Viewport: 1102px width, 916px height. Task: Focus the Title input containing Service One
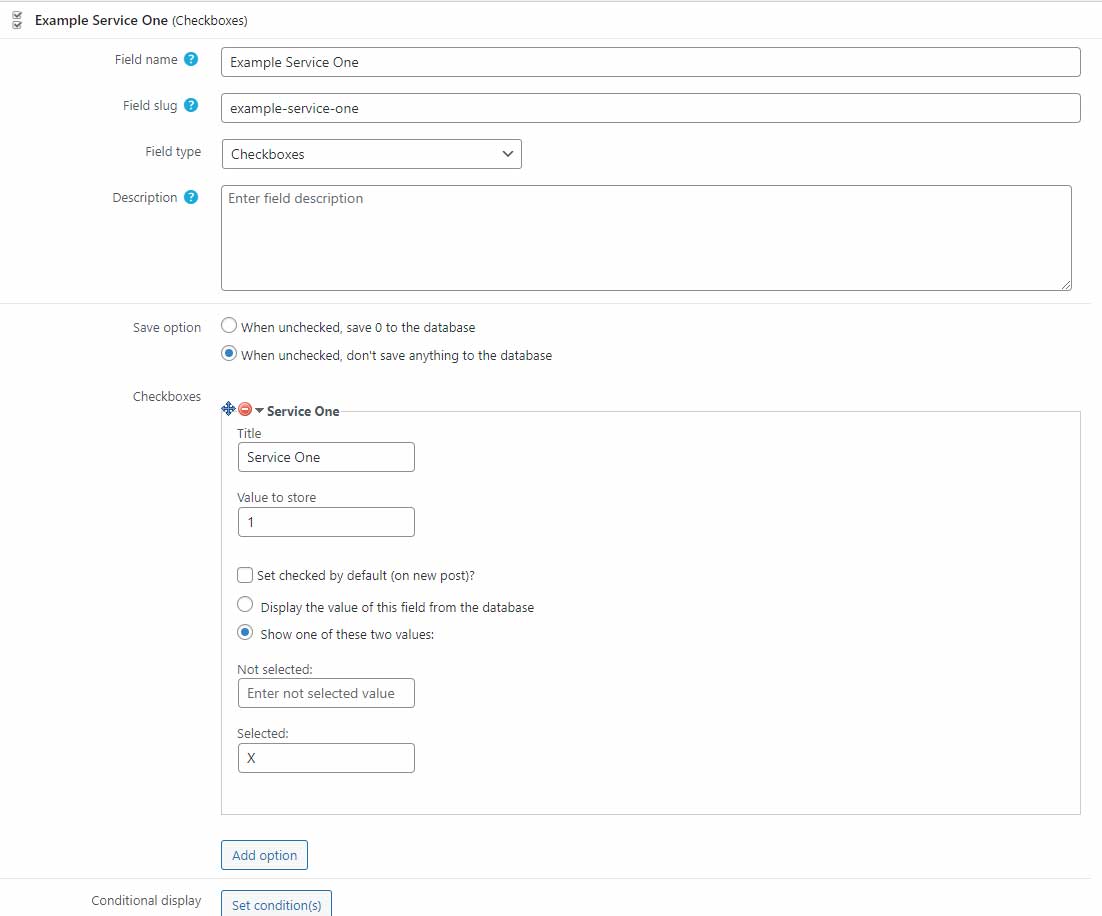pos(326,457)
